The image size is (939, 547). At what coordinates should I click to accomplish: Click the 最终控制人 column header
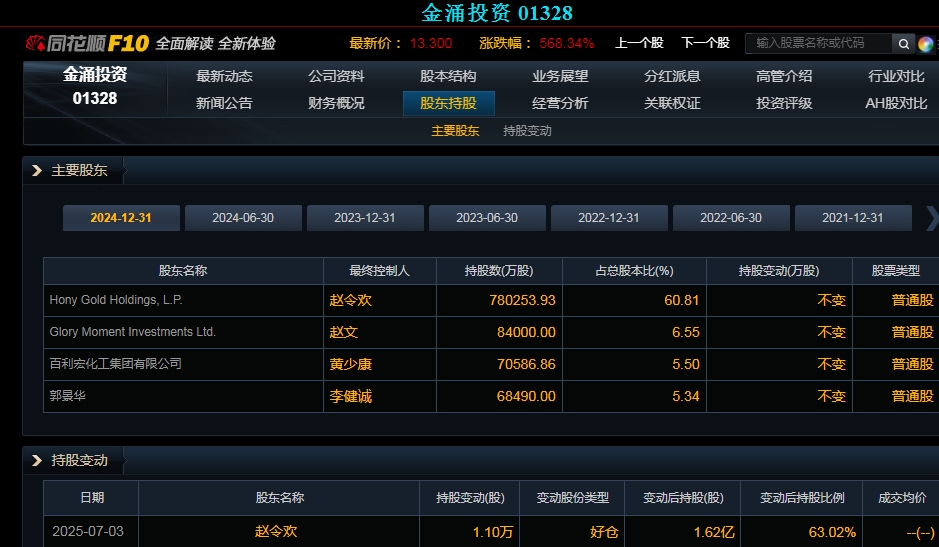[x=379, y=271]
